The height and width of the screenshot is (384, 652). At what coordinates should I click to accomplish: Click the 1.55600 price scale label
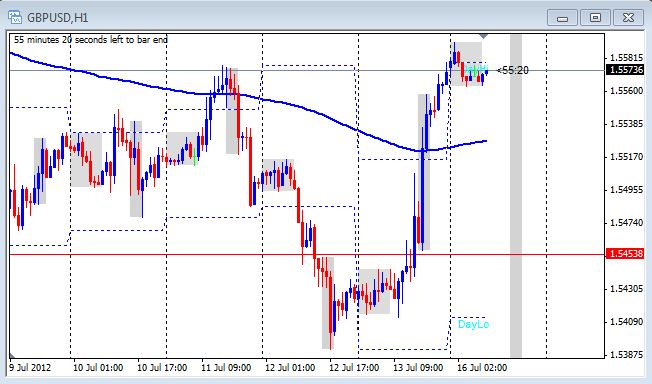pyautogui.click(x=626, y=91)
